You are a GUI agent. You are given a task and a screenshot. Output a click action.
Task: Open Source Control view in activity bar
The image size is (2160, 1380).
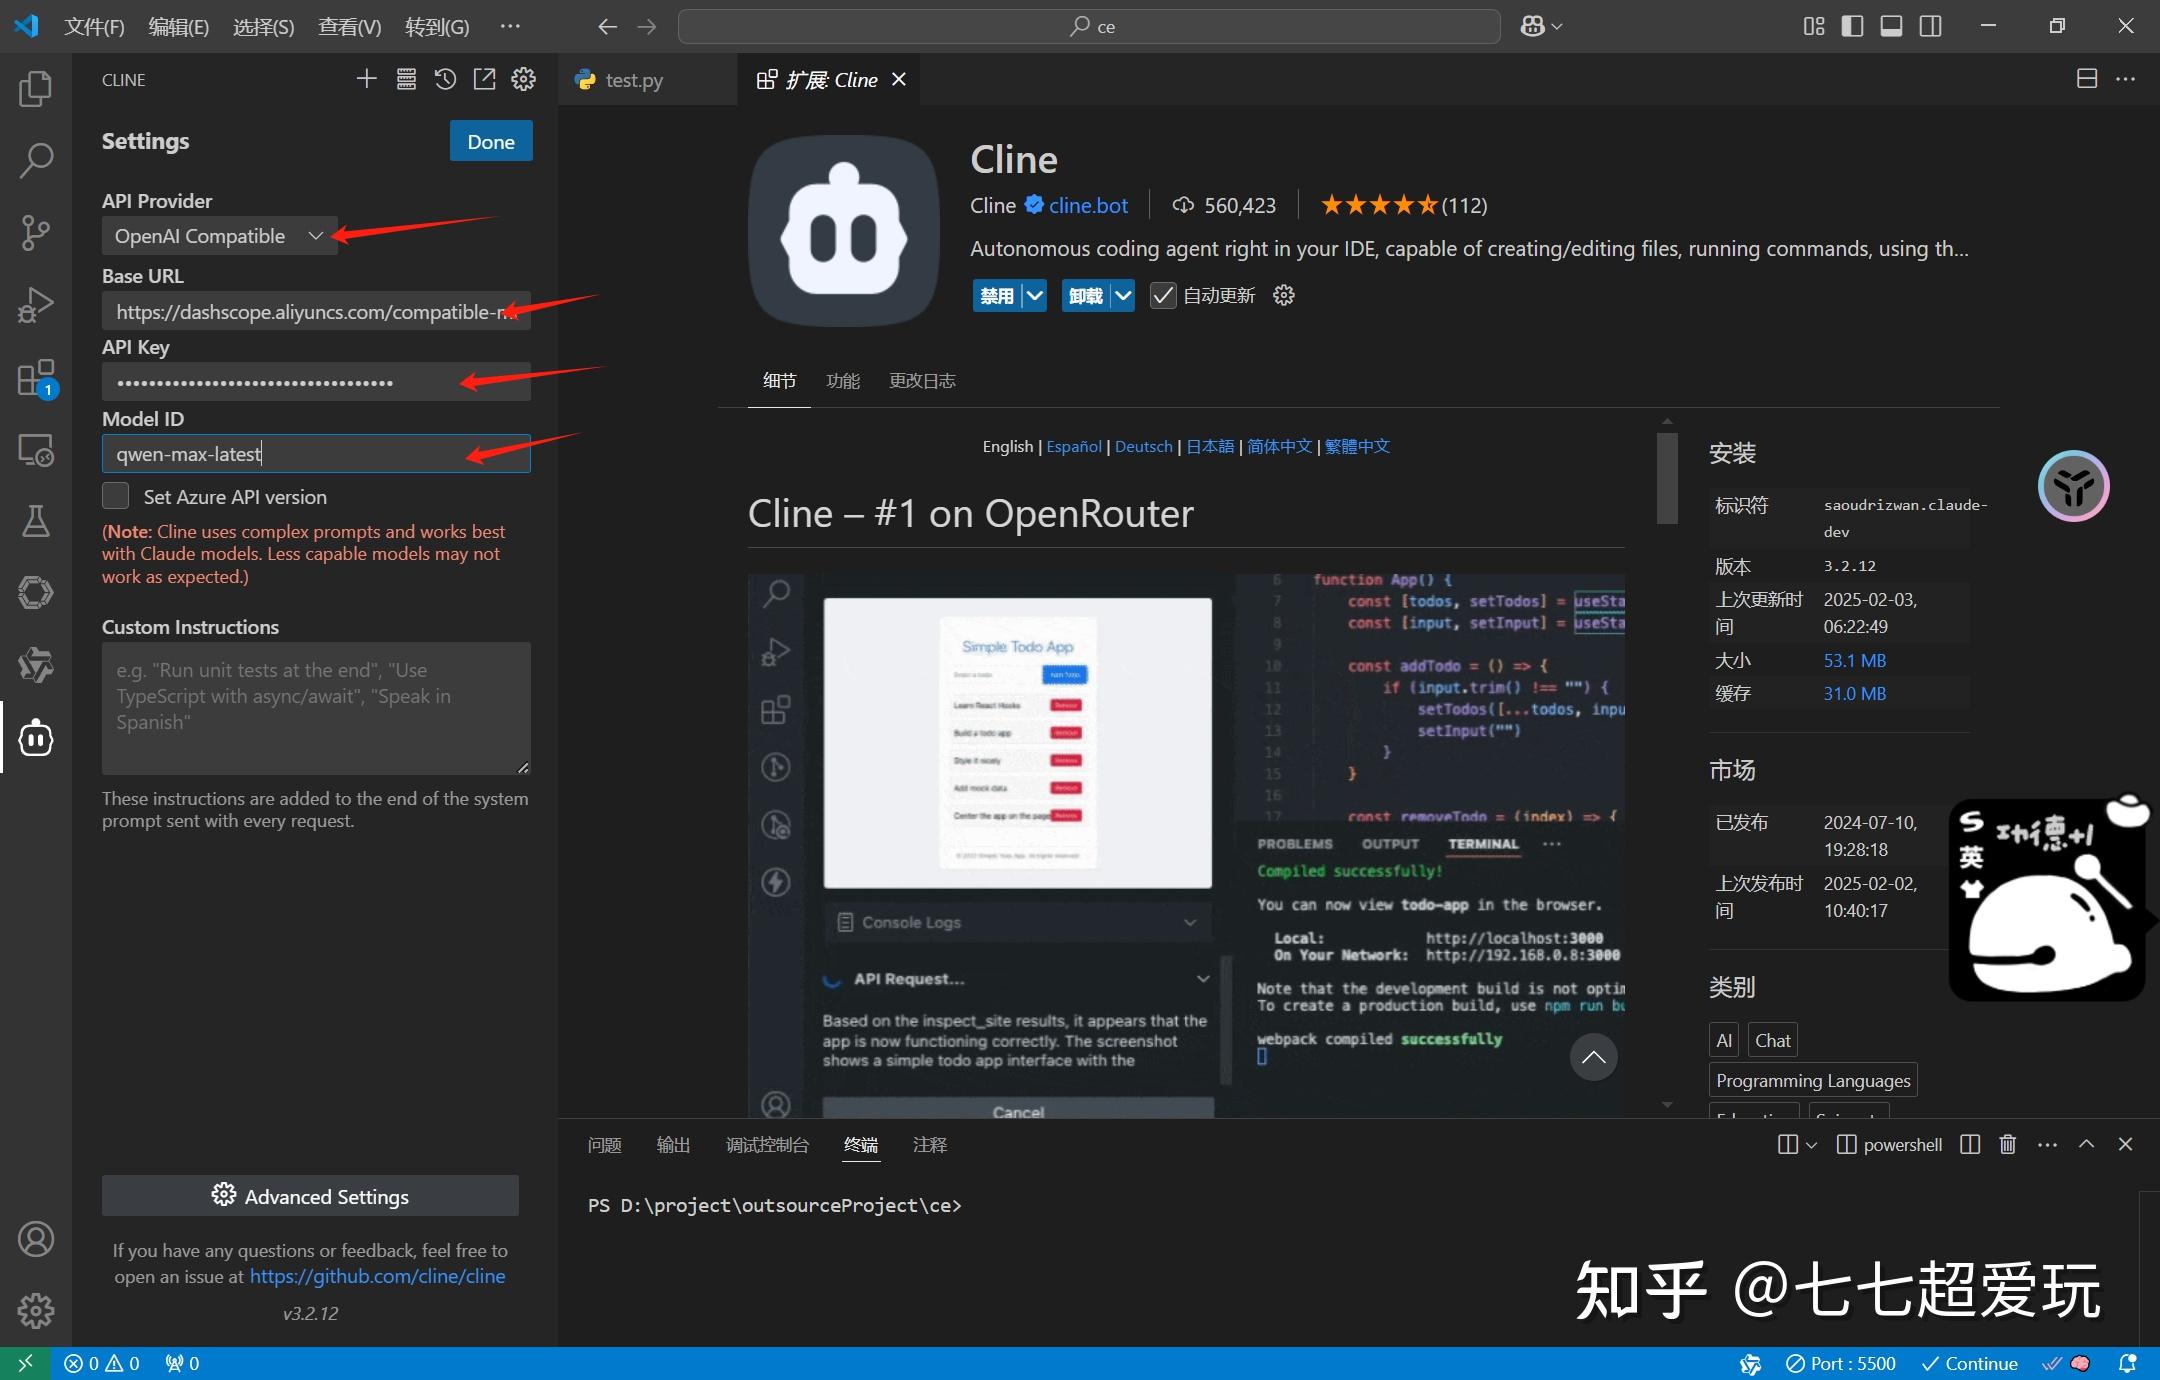pyautogui.click(x=35, y=232)
